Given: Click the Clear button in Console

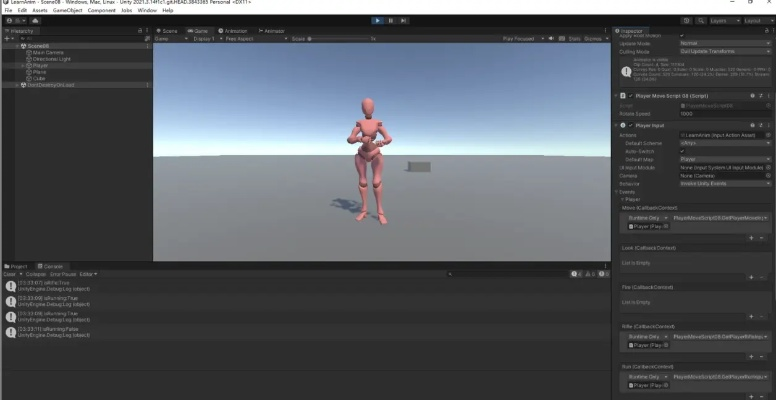Looking at the screenshot, I should coord(10,274).
